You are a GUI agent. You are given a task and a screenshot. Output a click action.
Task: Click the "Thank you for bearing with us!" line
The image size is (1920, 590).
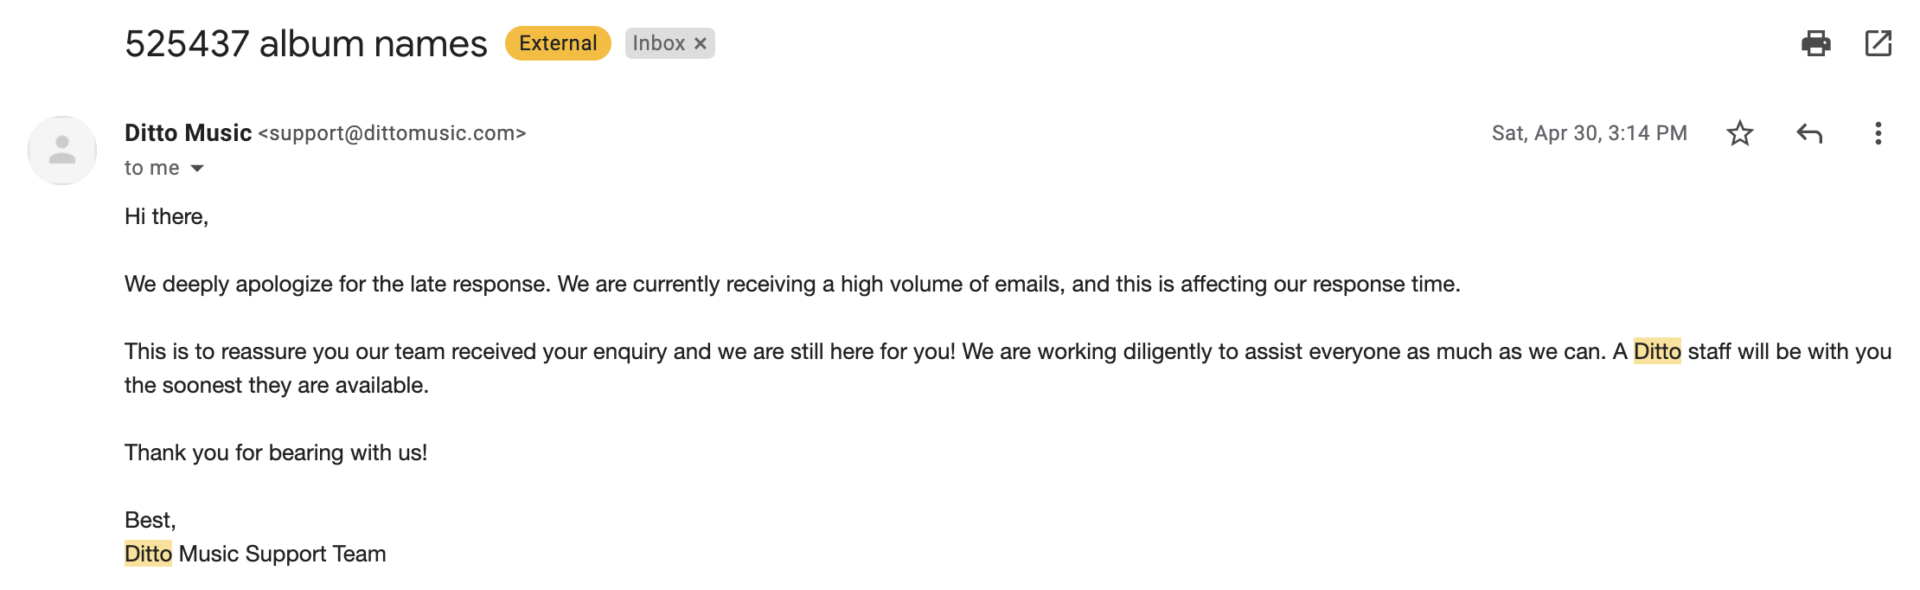(276, 452)
